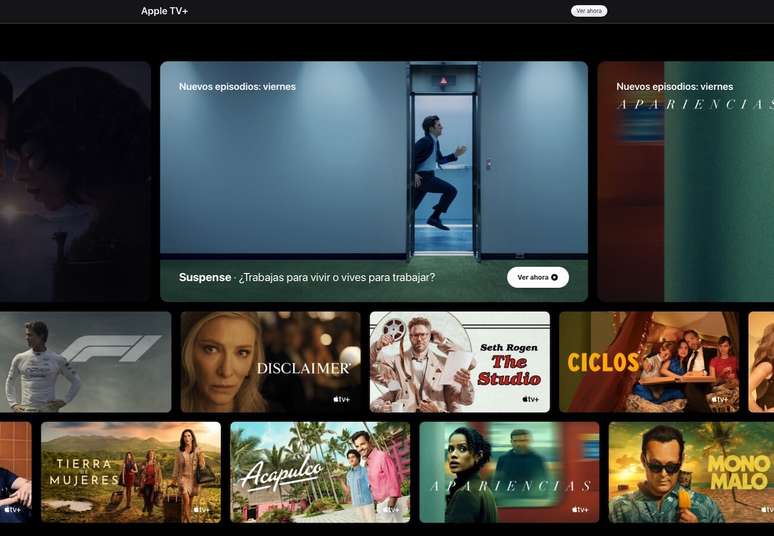Click Apple TV+ logo on Tierra de Mujeres tile

coord(202,509)
